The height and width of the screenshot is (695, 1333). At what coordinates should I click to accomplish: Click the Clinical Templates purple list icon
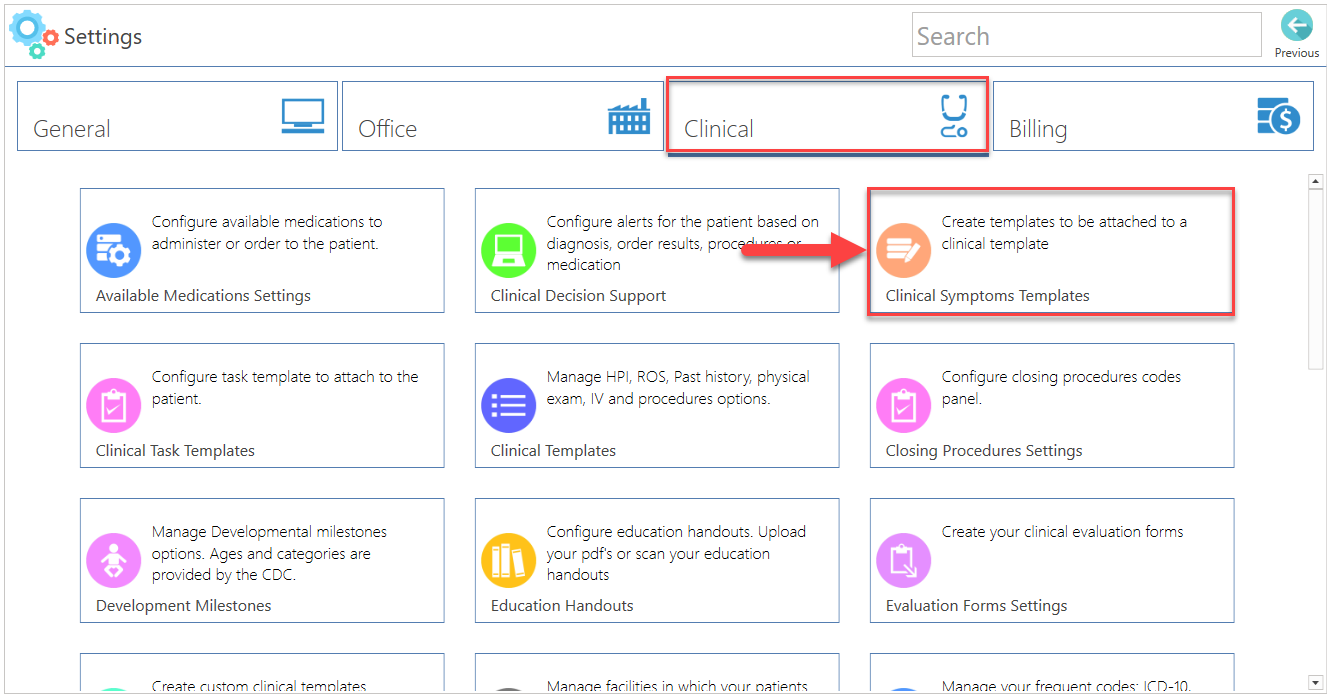pyautogui.click(x=509, y=405)
